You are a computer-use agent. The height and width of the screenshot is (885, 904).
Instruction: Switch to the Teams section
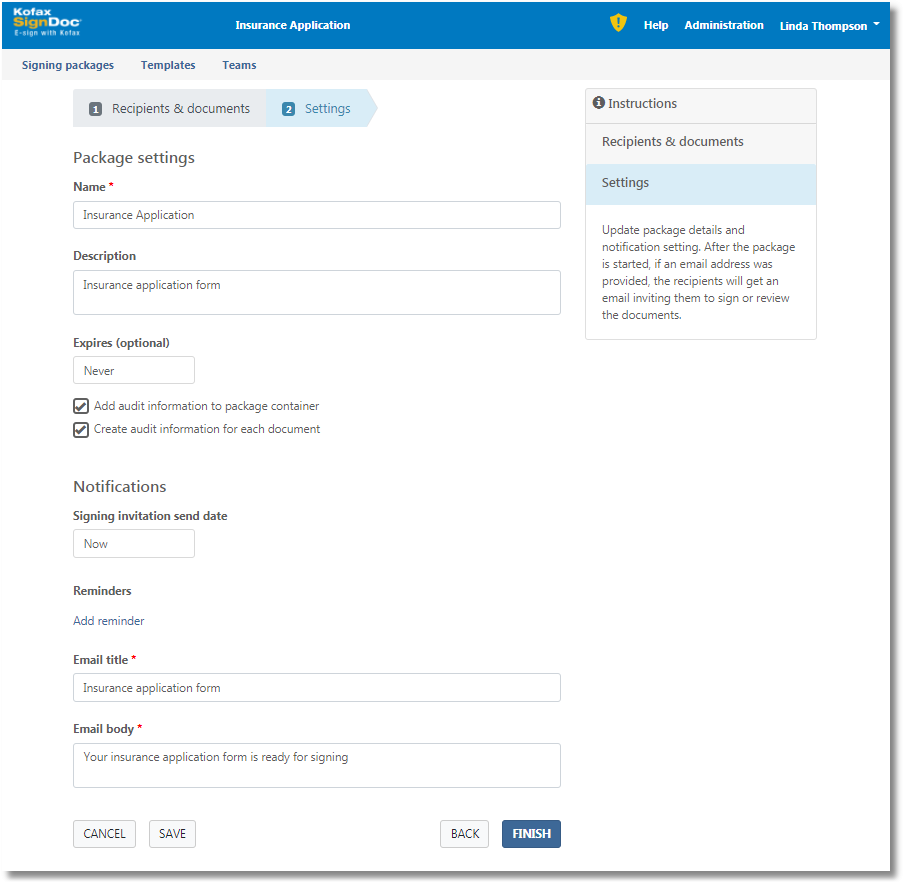[x=239, y=65]
